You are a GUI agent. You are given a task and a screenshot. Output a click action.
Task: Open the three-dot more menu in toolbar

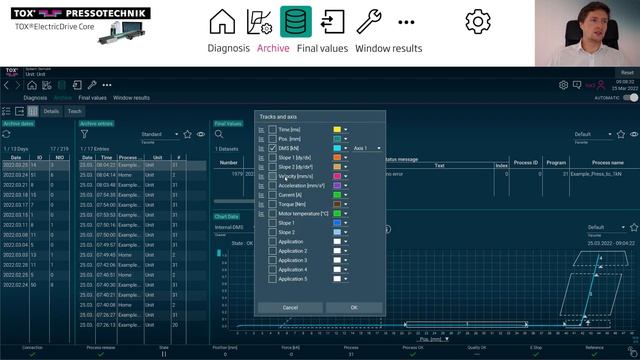pyautogui.click(x=107, y=85)
